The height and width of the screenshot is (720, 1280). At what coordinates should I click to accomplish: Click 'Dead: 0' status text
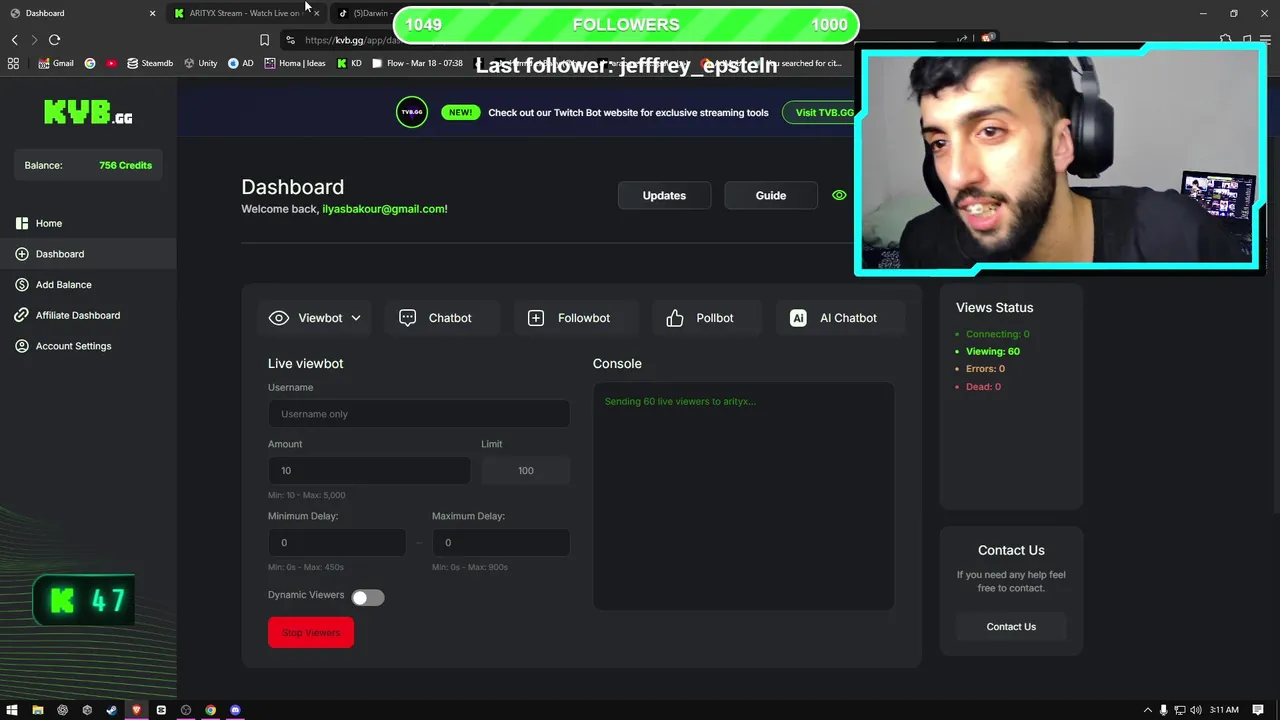click(983, 387)
